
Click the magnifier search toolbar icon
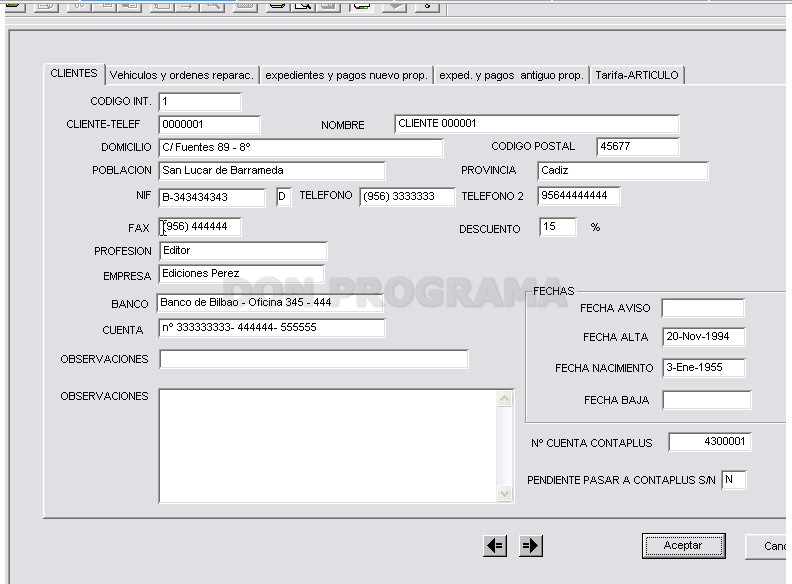pos(212,6)
